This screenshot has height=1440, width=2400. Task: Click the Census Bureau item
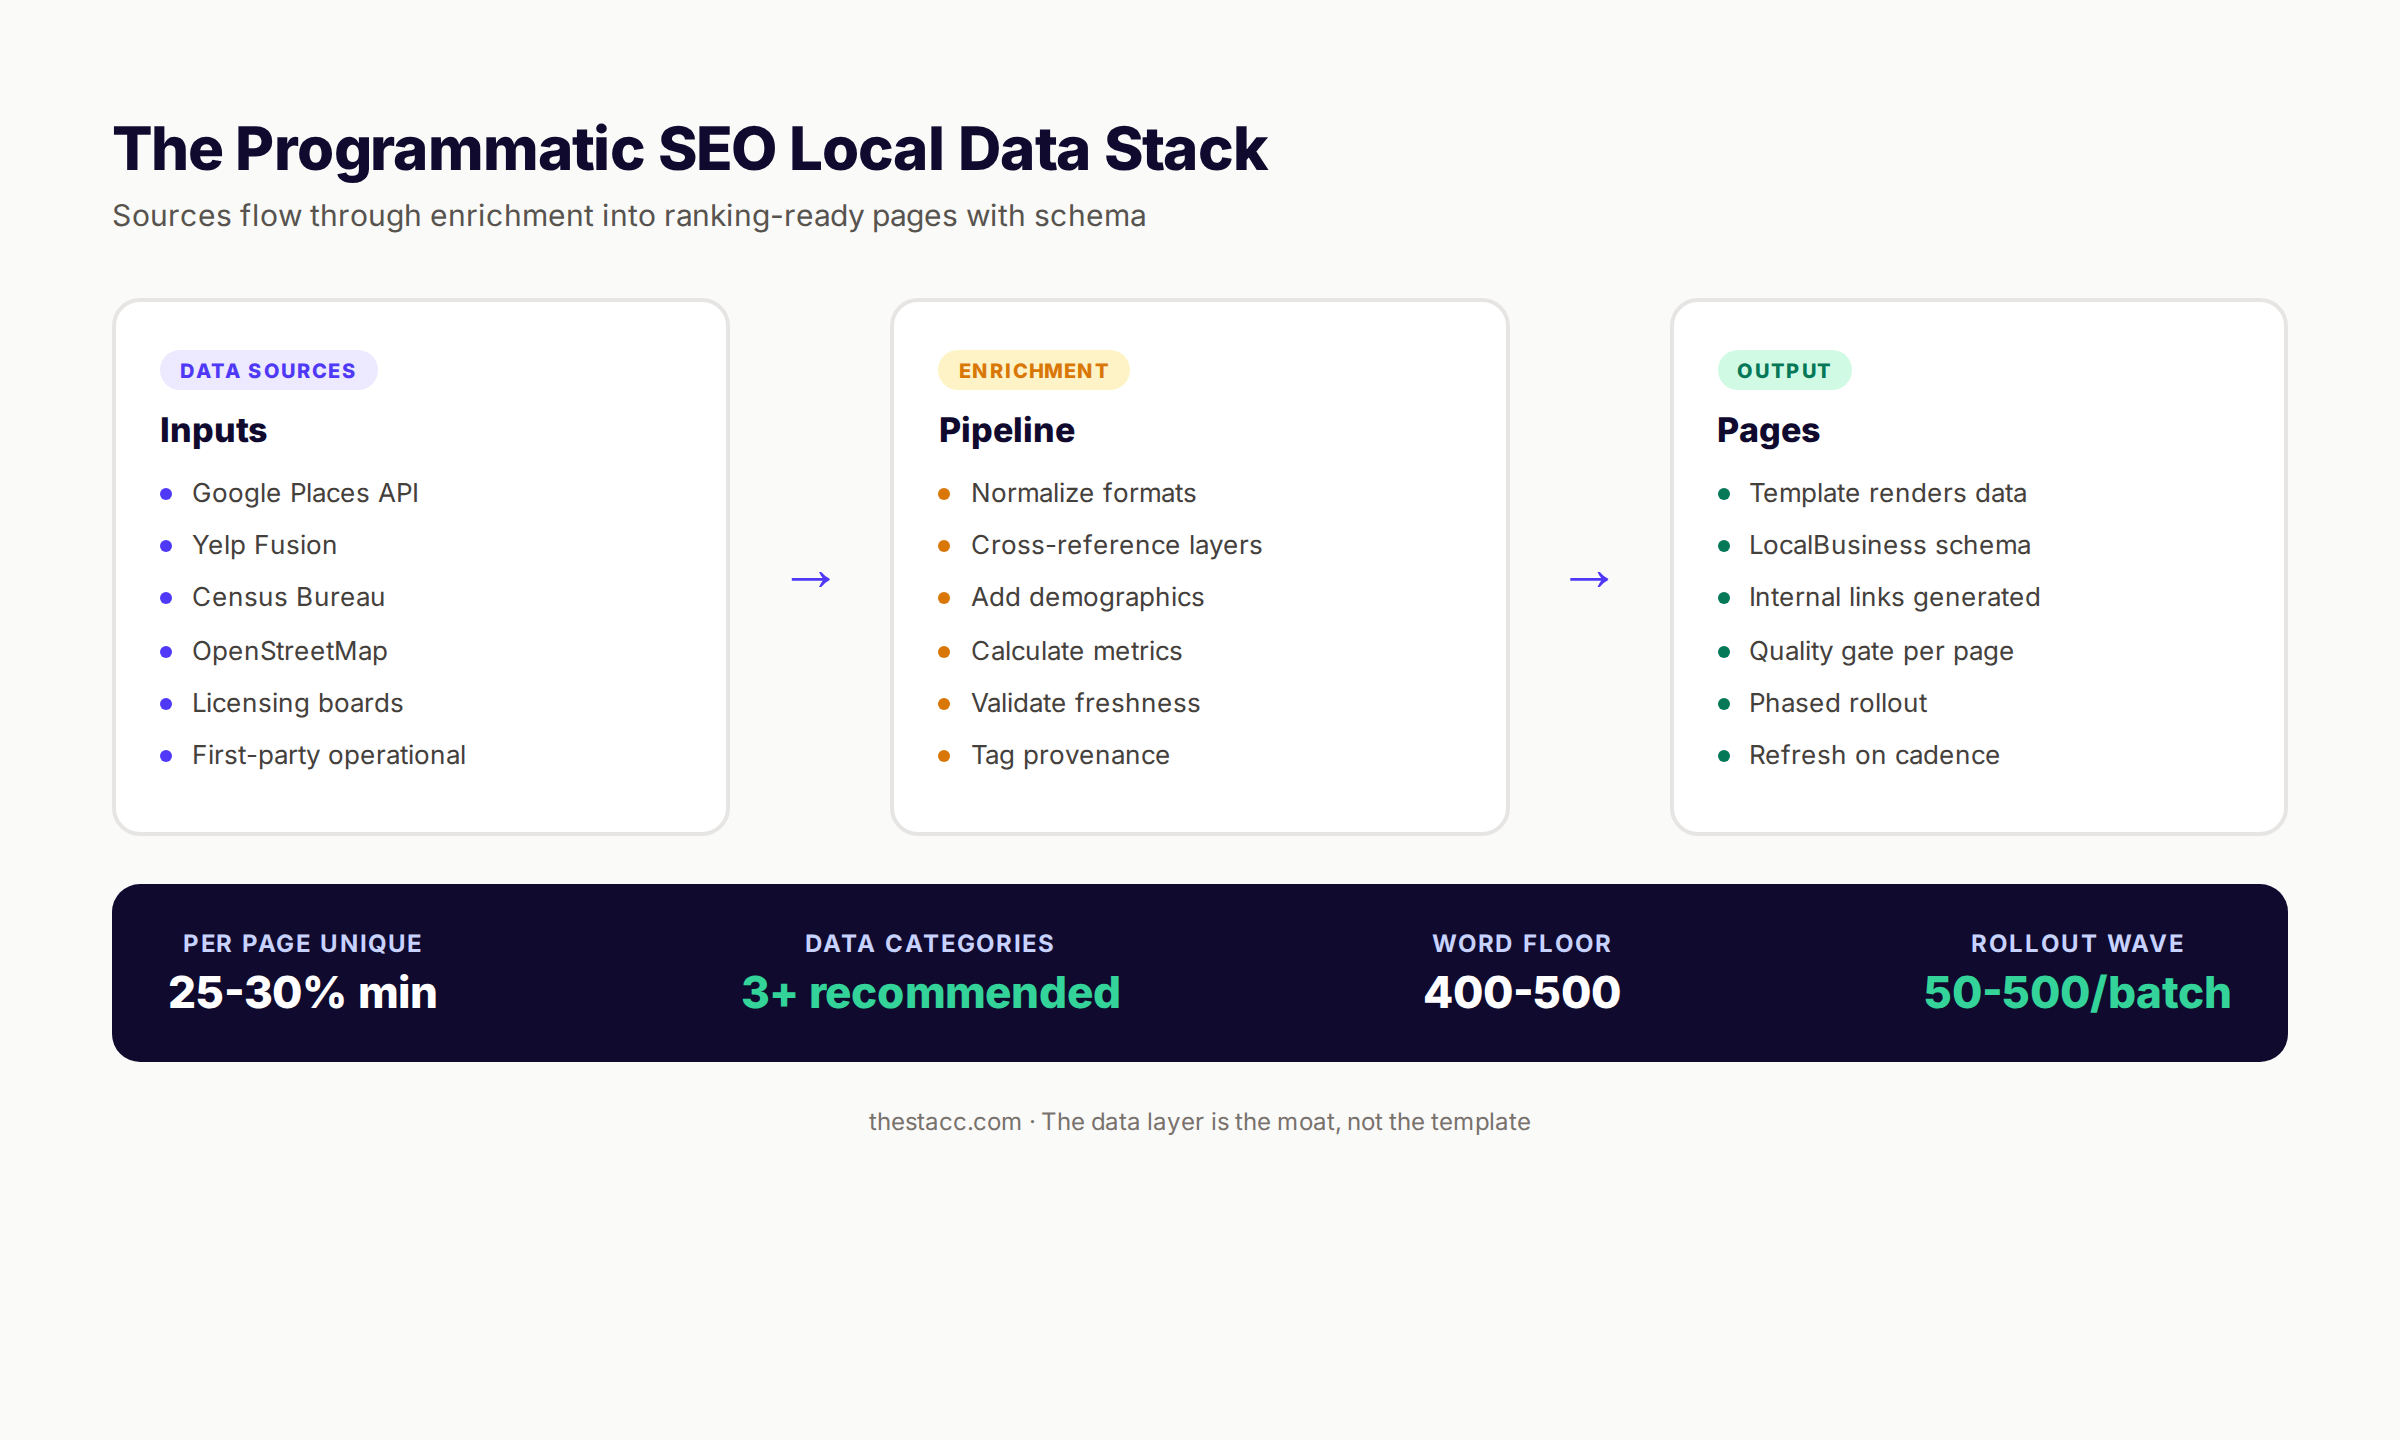288,597
